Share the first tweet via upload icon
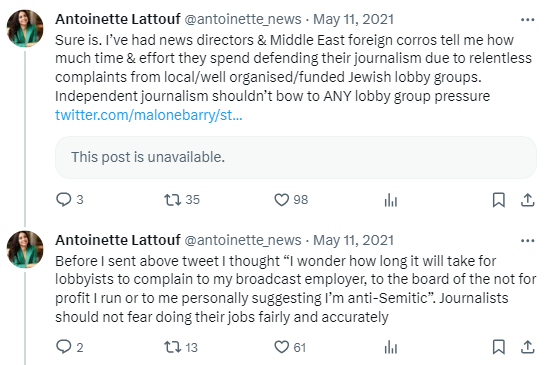The image size is (546, 365). click(x=528, y=200)
